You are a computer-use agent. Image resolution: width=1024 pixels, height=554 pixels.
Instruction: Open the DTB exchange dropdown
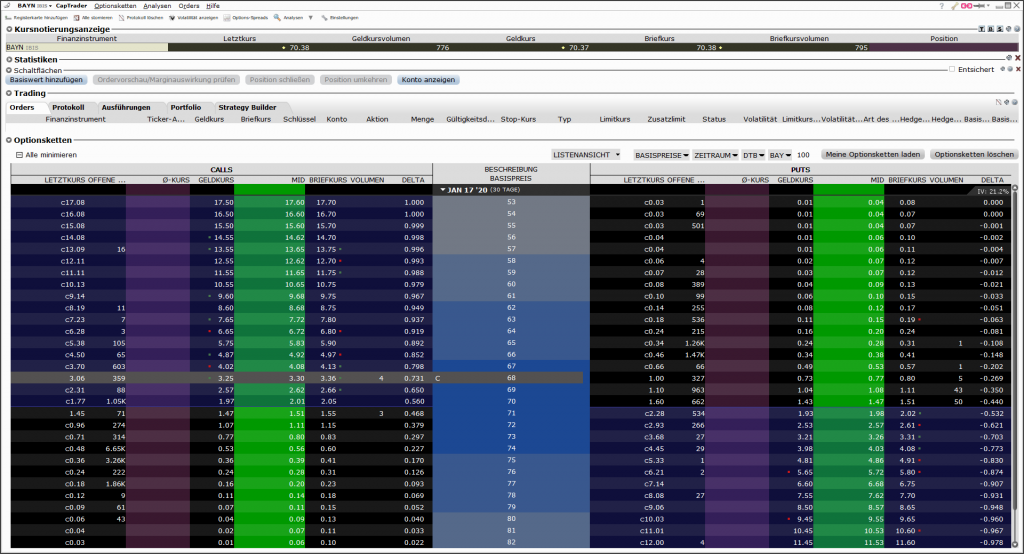tap(753, 155)
